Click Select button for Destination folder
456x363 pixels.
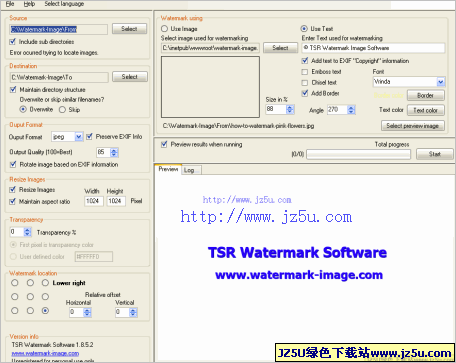coord(130,77)
